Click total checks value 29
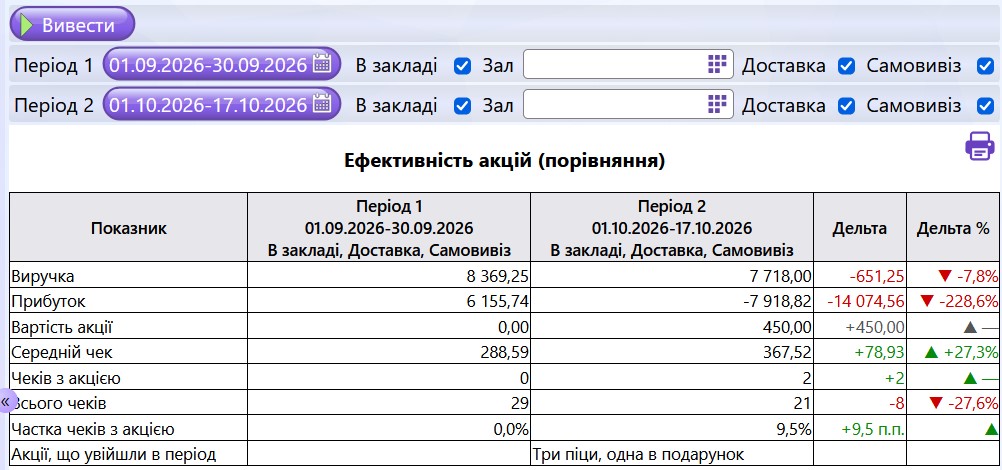The height and width of the screenshot is (470, 1002). [520, 403]
